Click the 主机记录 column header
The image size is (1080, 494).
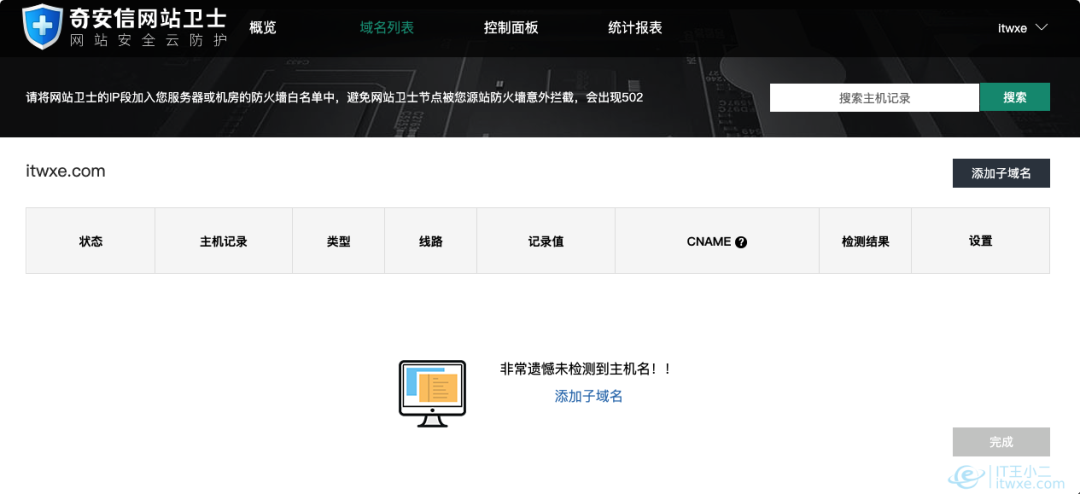[x=224, y=241]
